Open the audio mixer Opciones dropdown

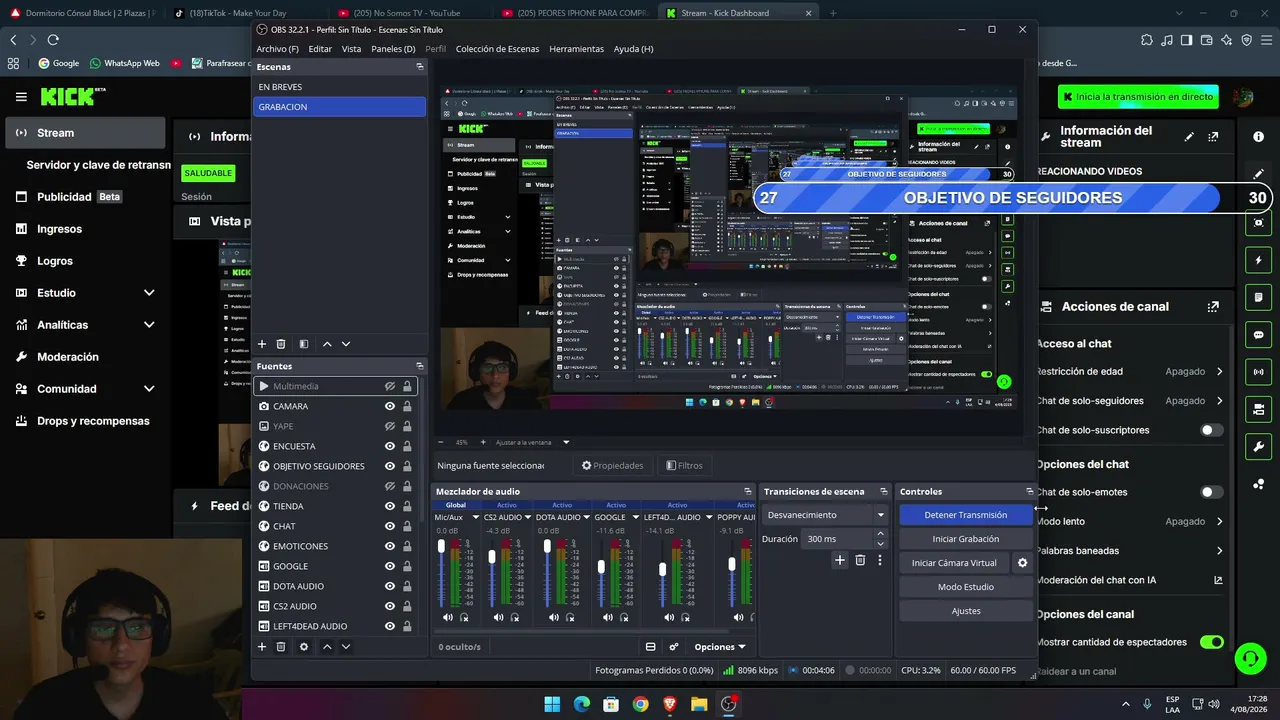click(x=720, y=647)
